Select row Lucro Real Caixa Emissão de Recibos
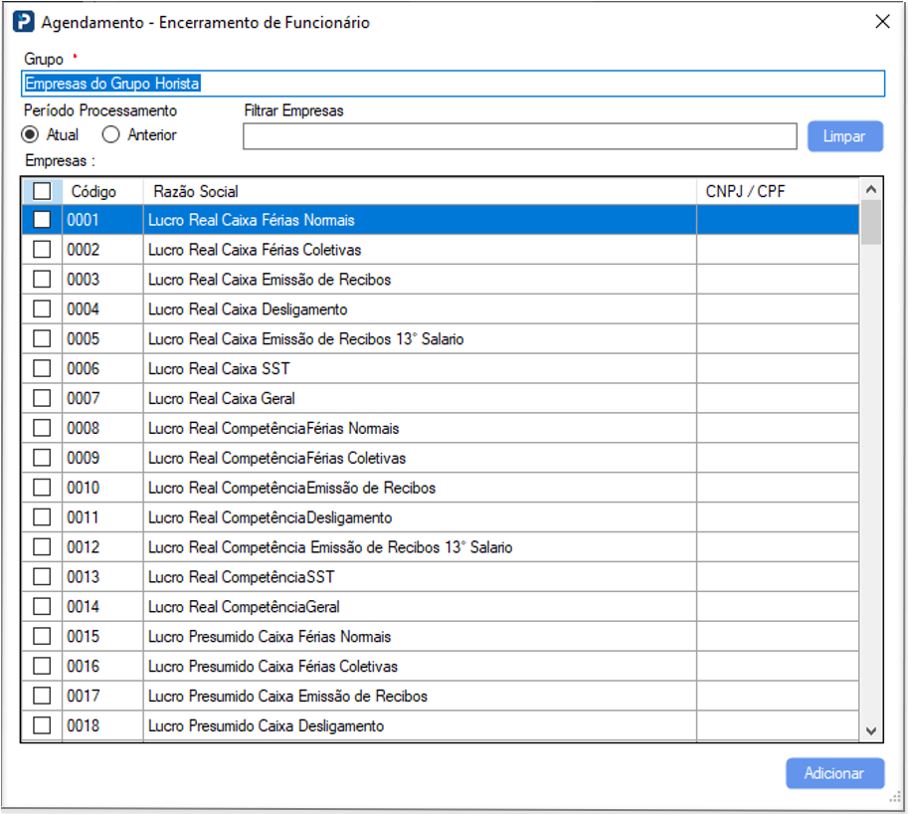The height and width of the screenshot is (814, 908). pyautogui.click(x=440, y=279)
